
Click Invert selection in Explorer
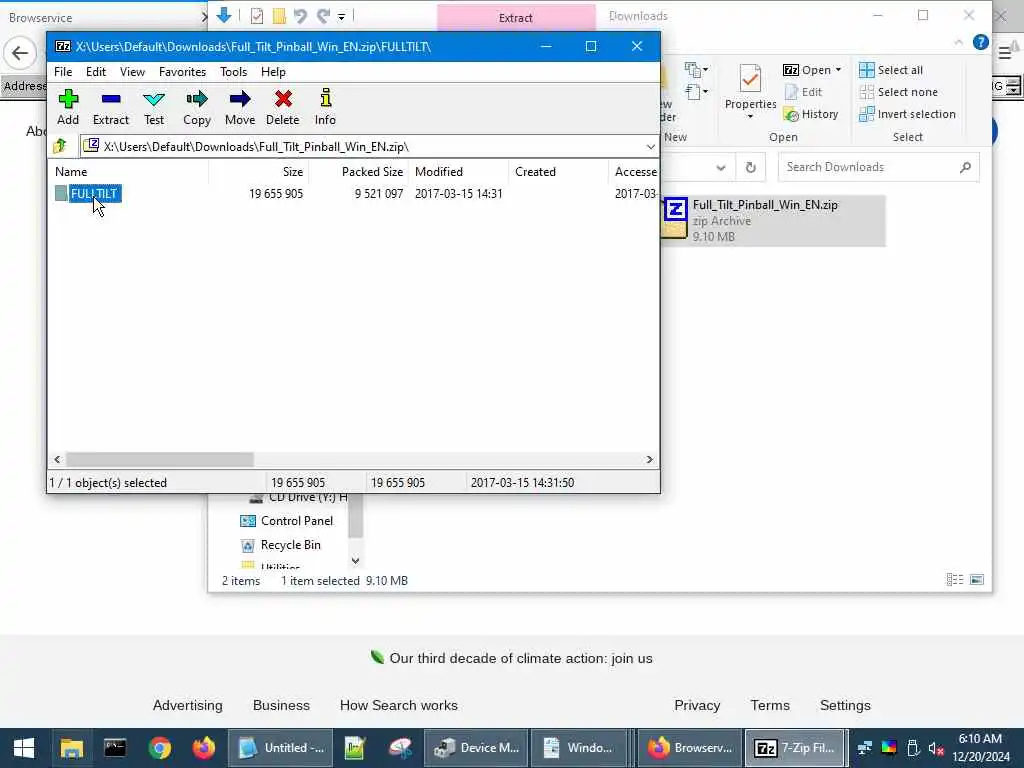click(x=908, y=114)
